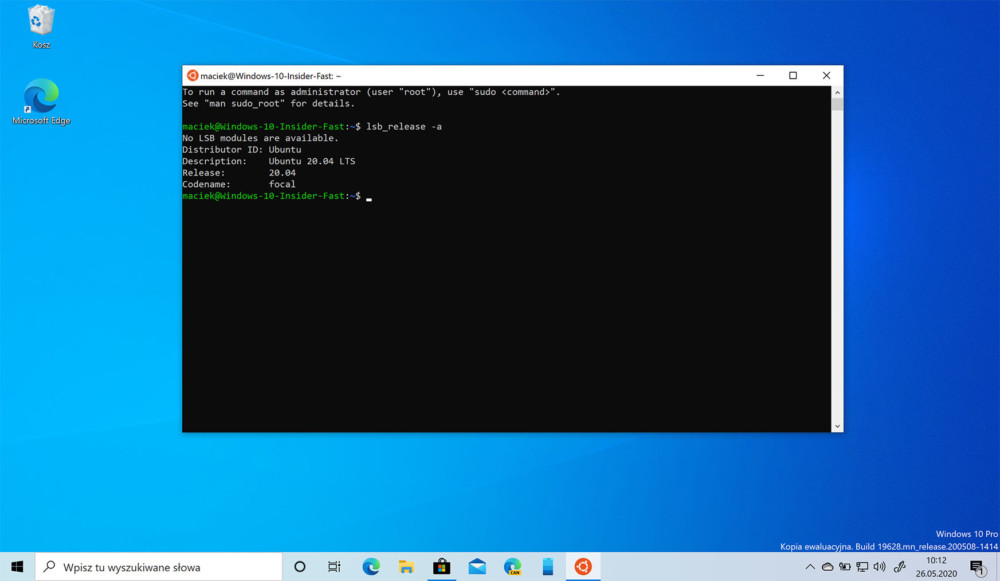Click 'See "man sudo_root" for details.' line
The height and width of the screenshot is (581, 1000).
pos(268,103)
